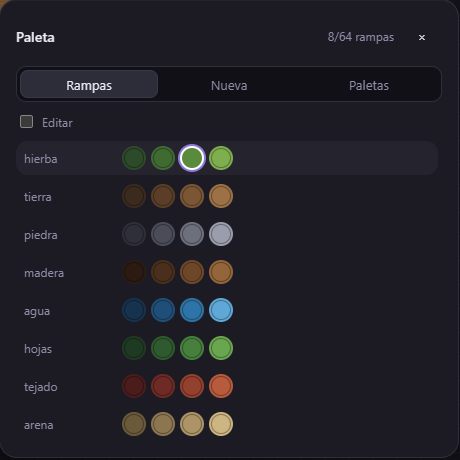Select second swatch in agua ramp
Screen dimensions: 460x460
pos(163,310)
